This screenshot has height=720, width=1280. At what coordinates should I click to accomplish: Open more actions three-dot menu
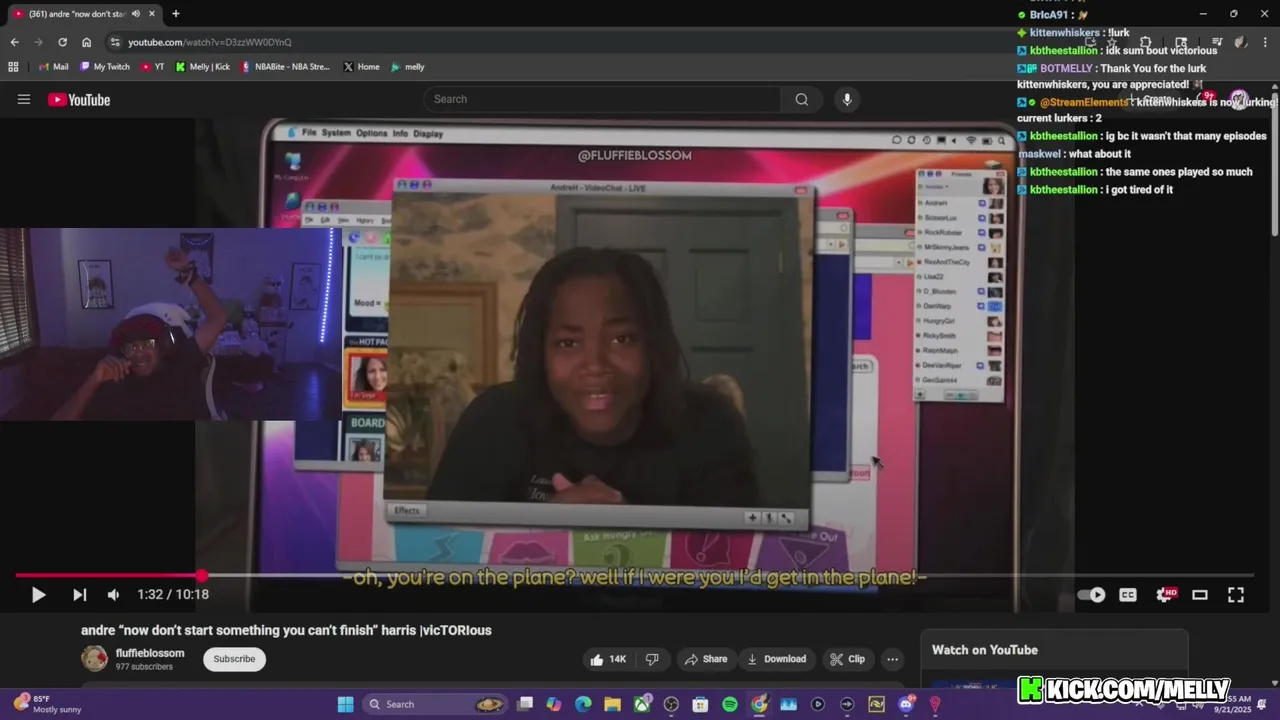tap(892, 659)
